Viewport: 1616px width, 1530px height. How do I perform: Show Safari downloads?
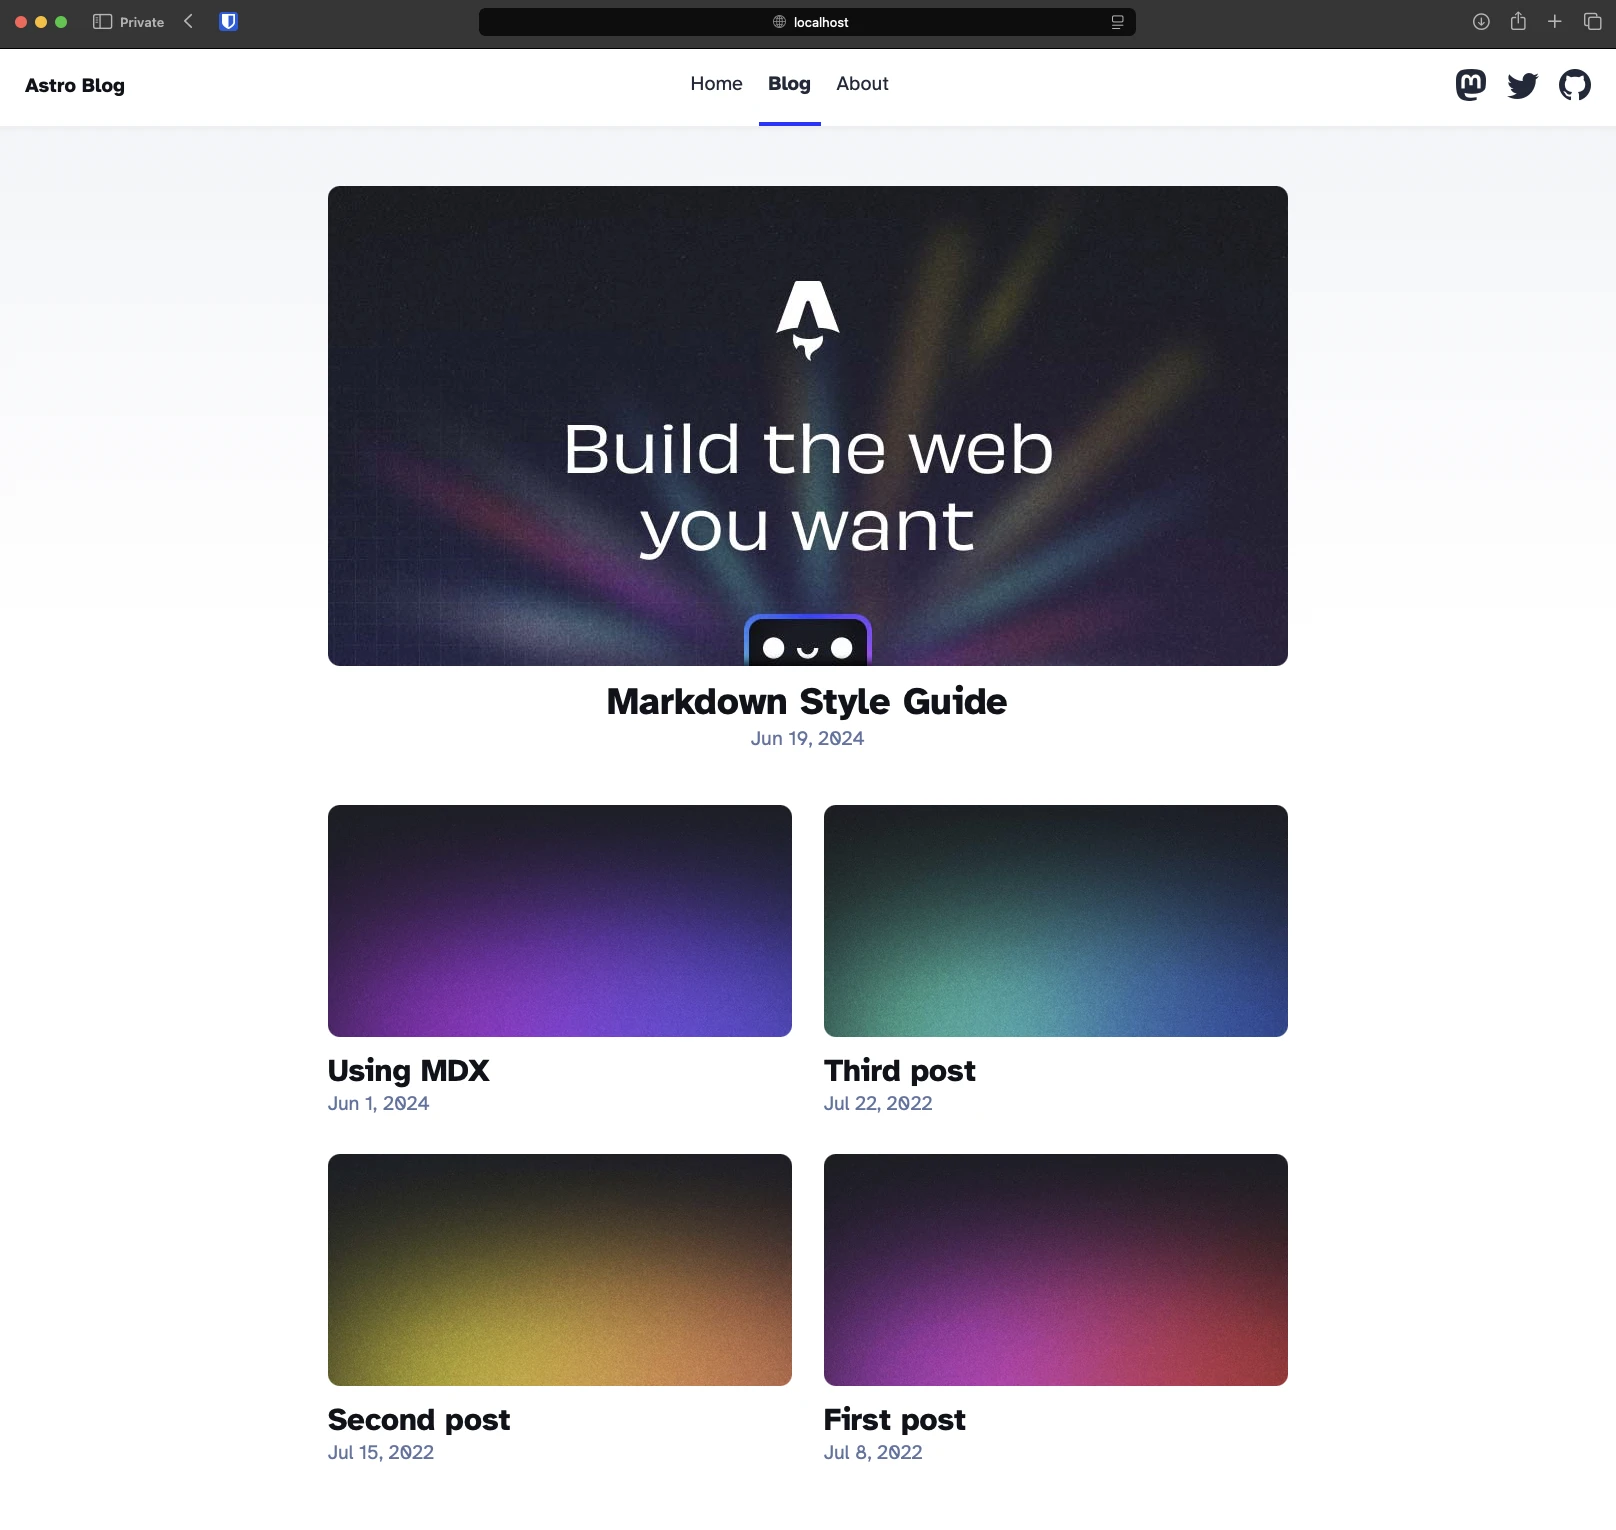coord(1481,22)
